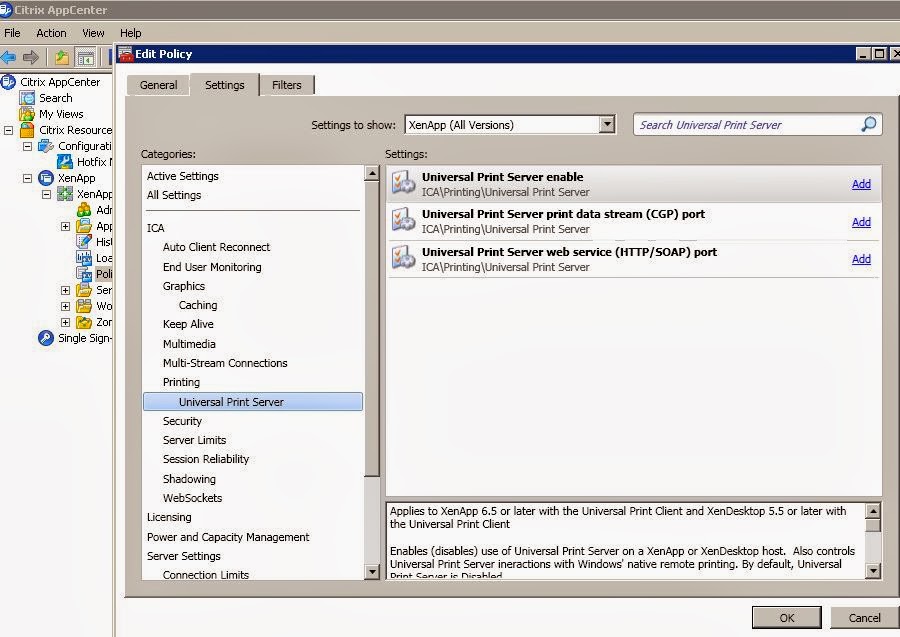This screenshot has width=900, height=637.
Task: Select the Session Reliability category
Action: [x=205, y=459]
